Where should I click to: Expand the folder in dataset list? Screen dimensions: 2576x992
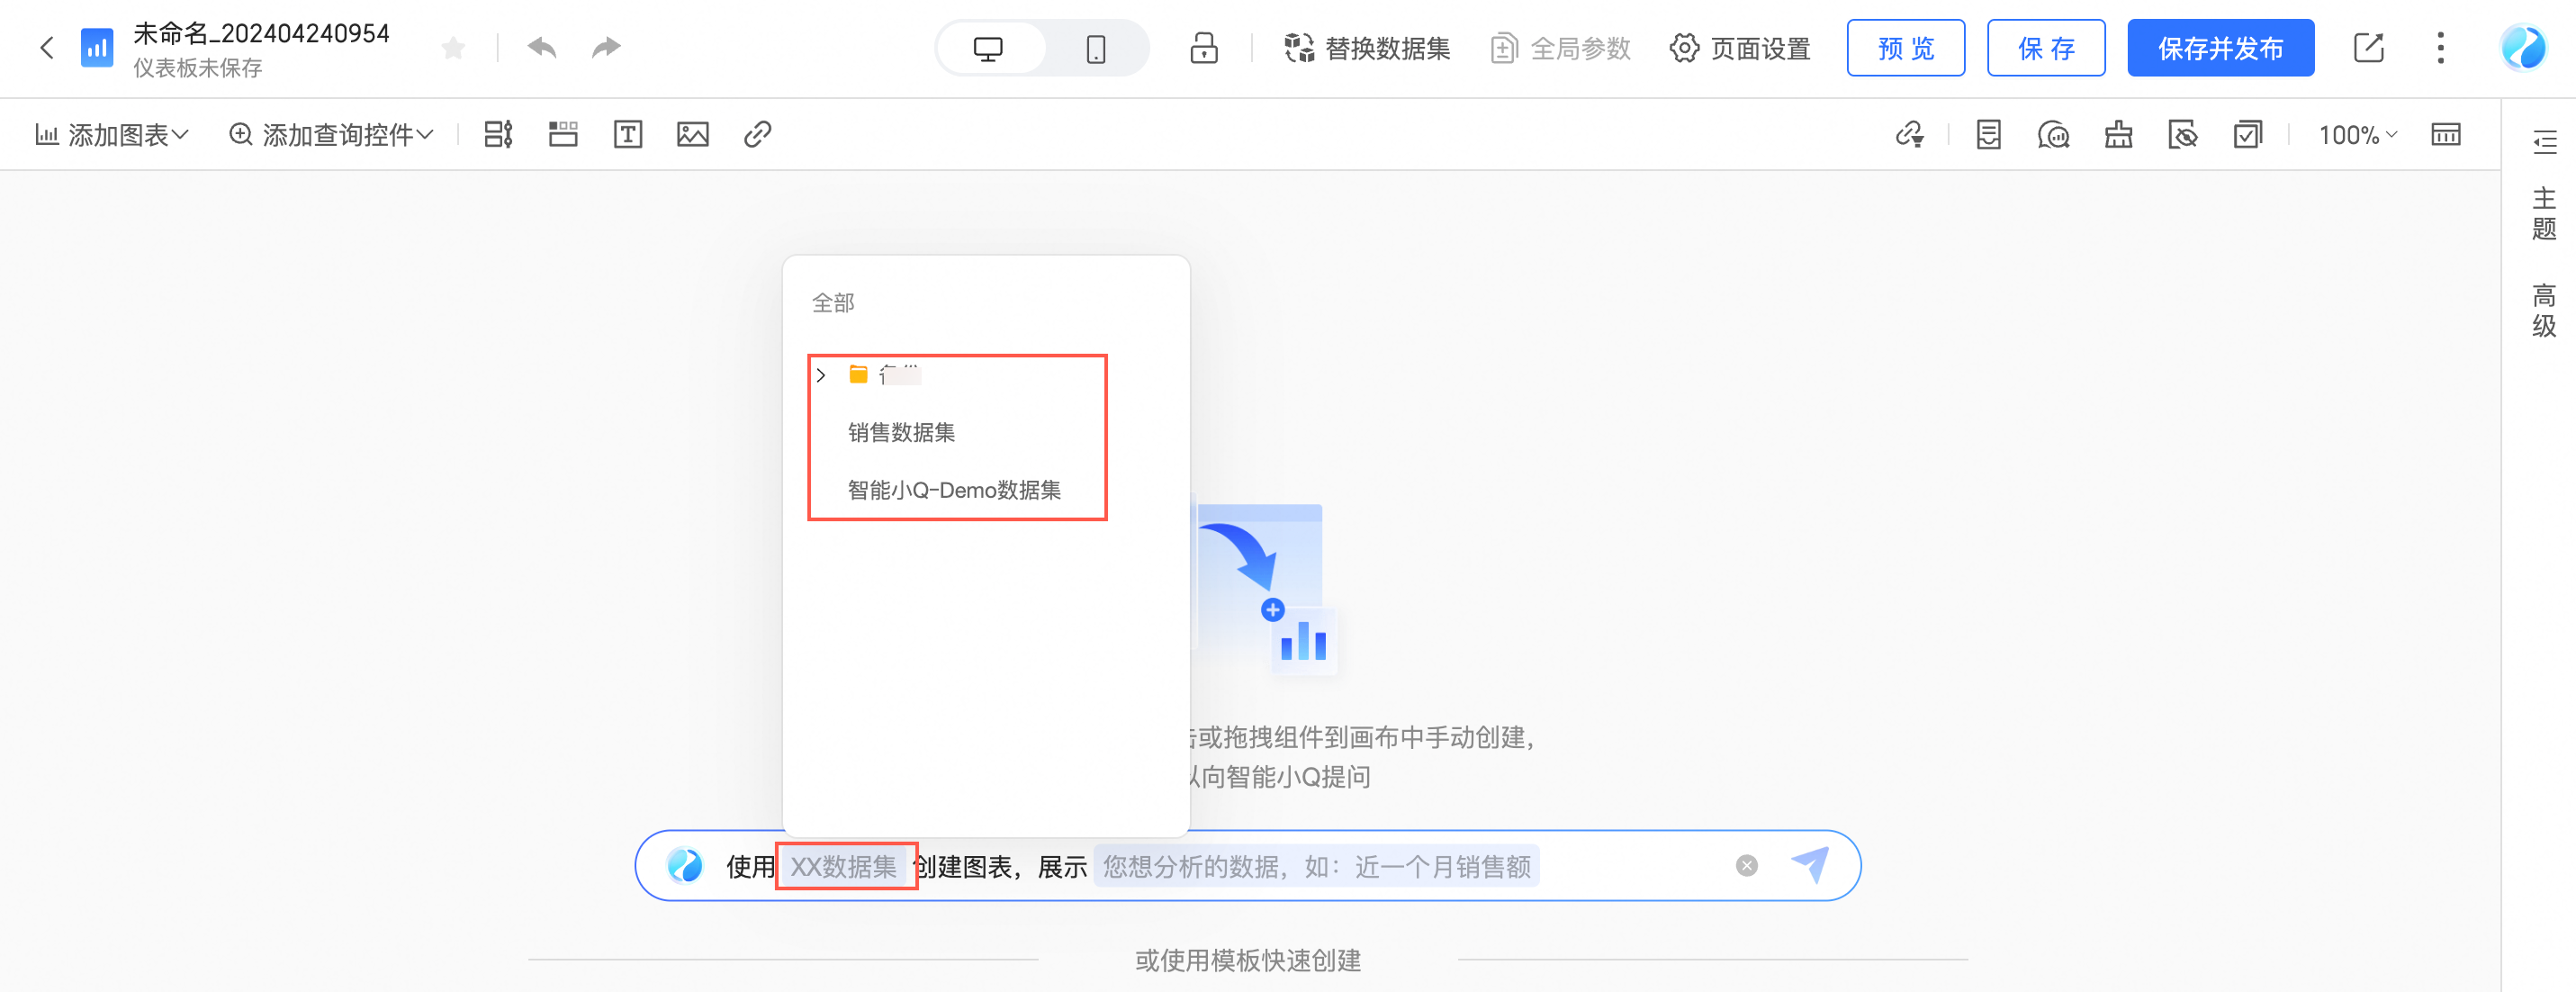tap(821, 375)
